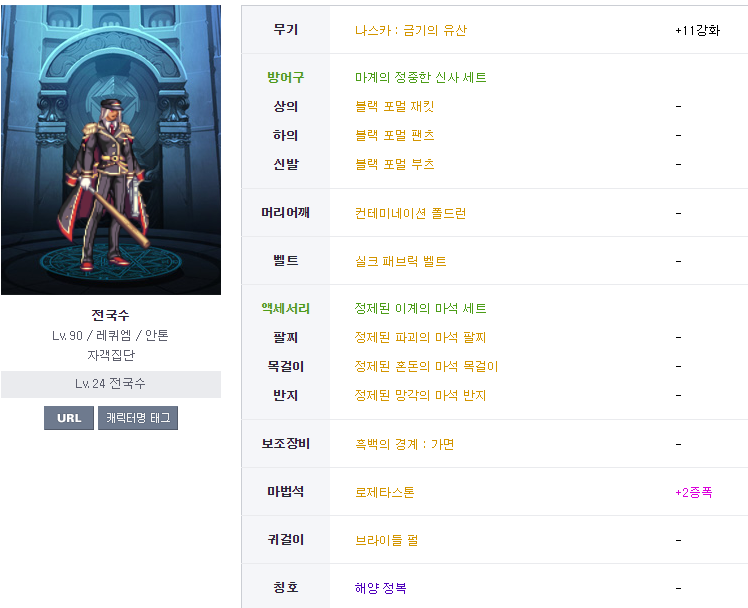Click the Lv. 90 / 레퀴엠 / 안톤 text
Screen dimensions: 748x608
point(111,335)
